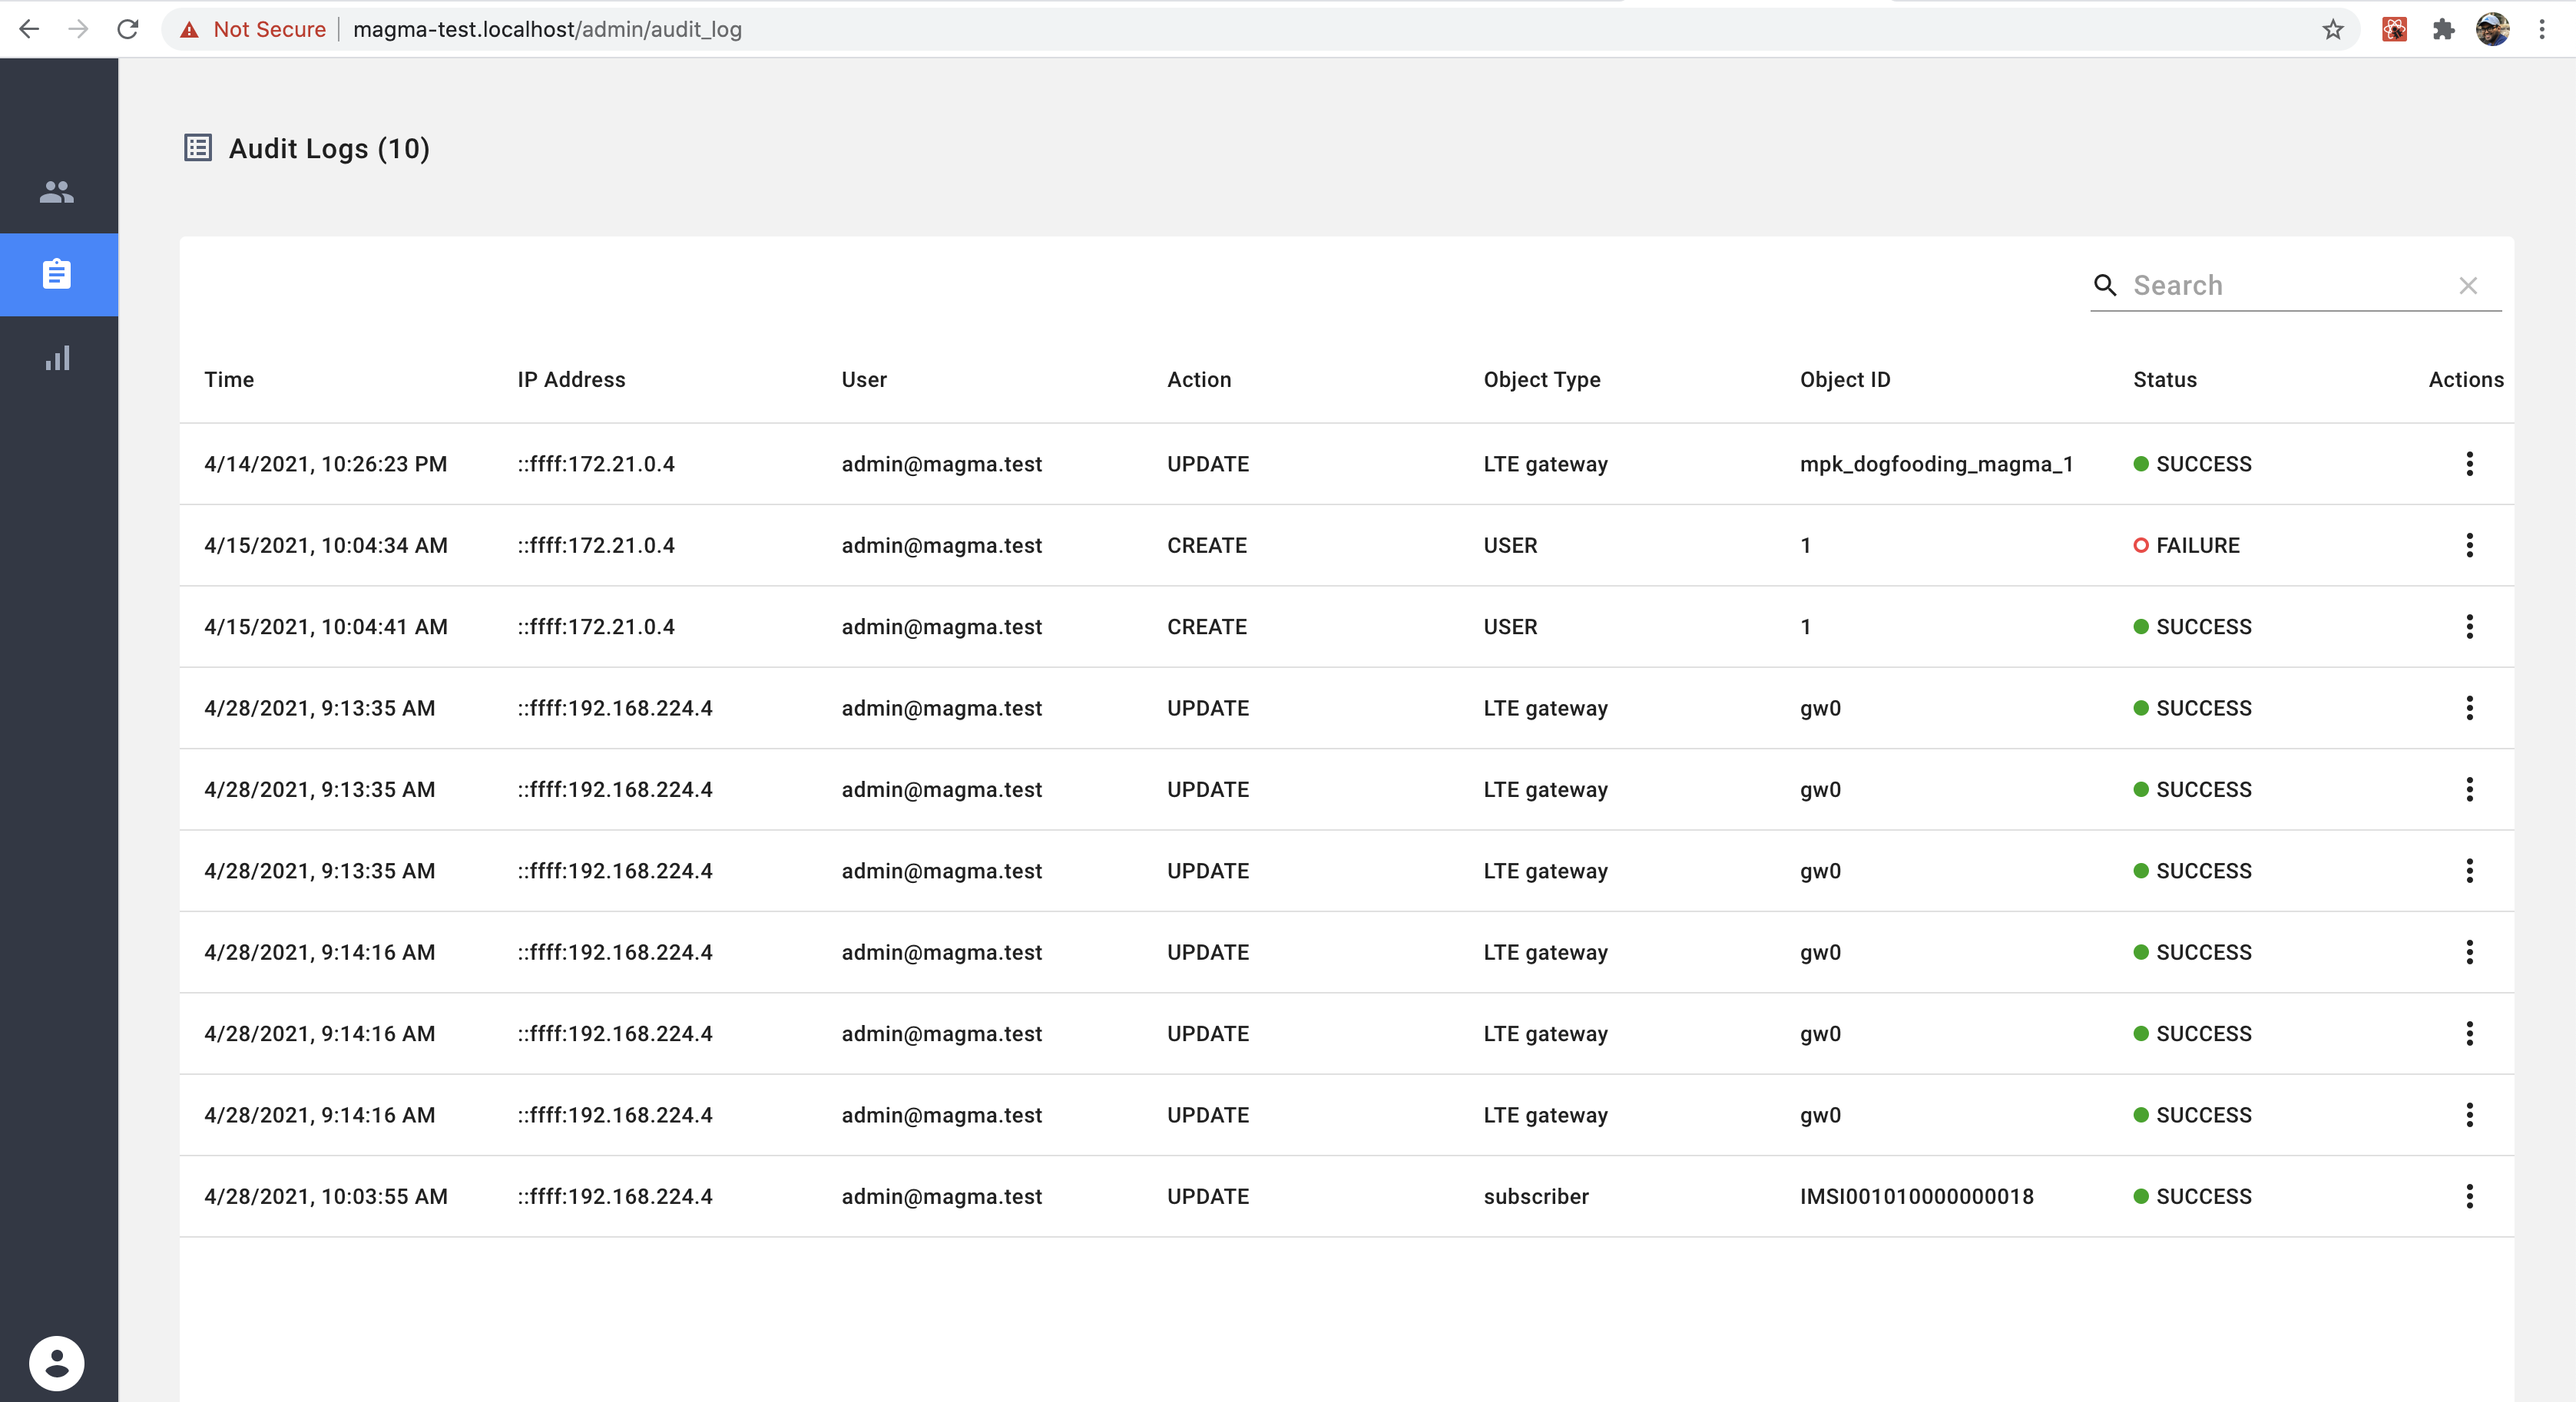Select the Audit Log clipboard icon in sidebar

click(x=57, y=274)
